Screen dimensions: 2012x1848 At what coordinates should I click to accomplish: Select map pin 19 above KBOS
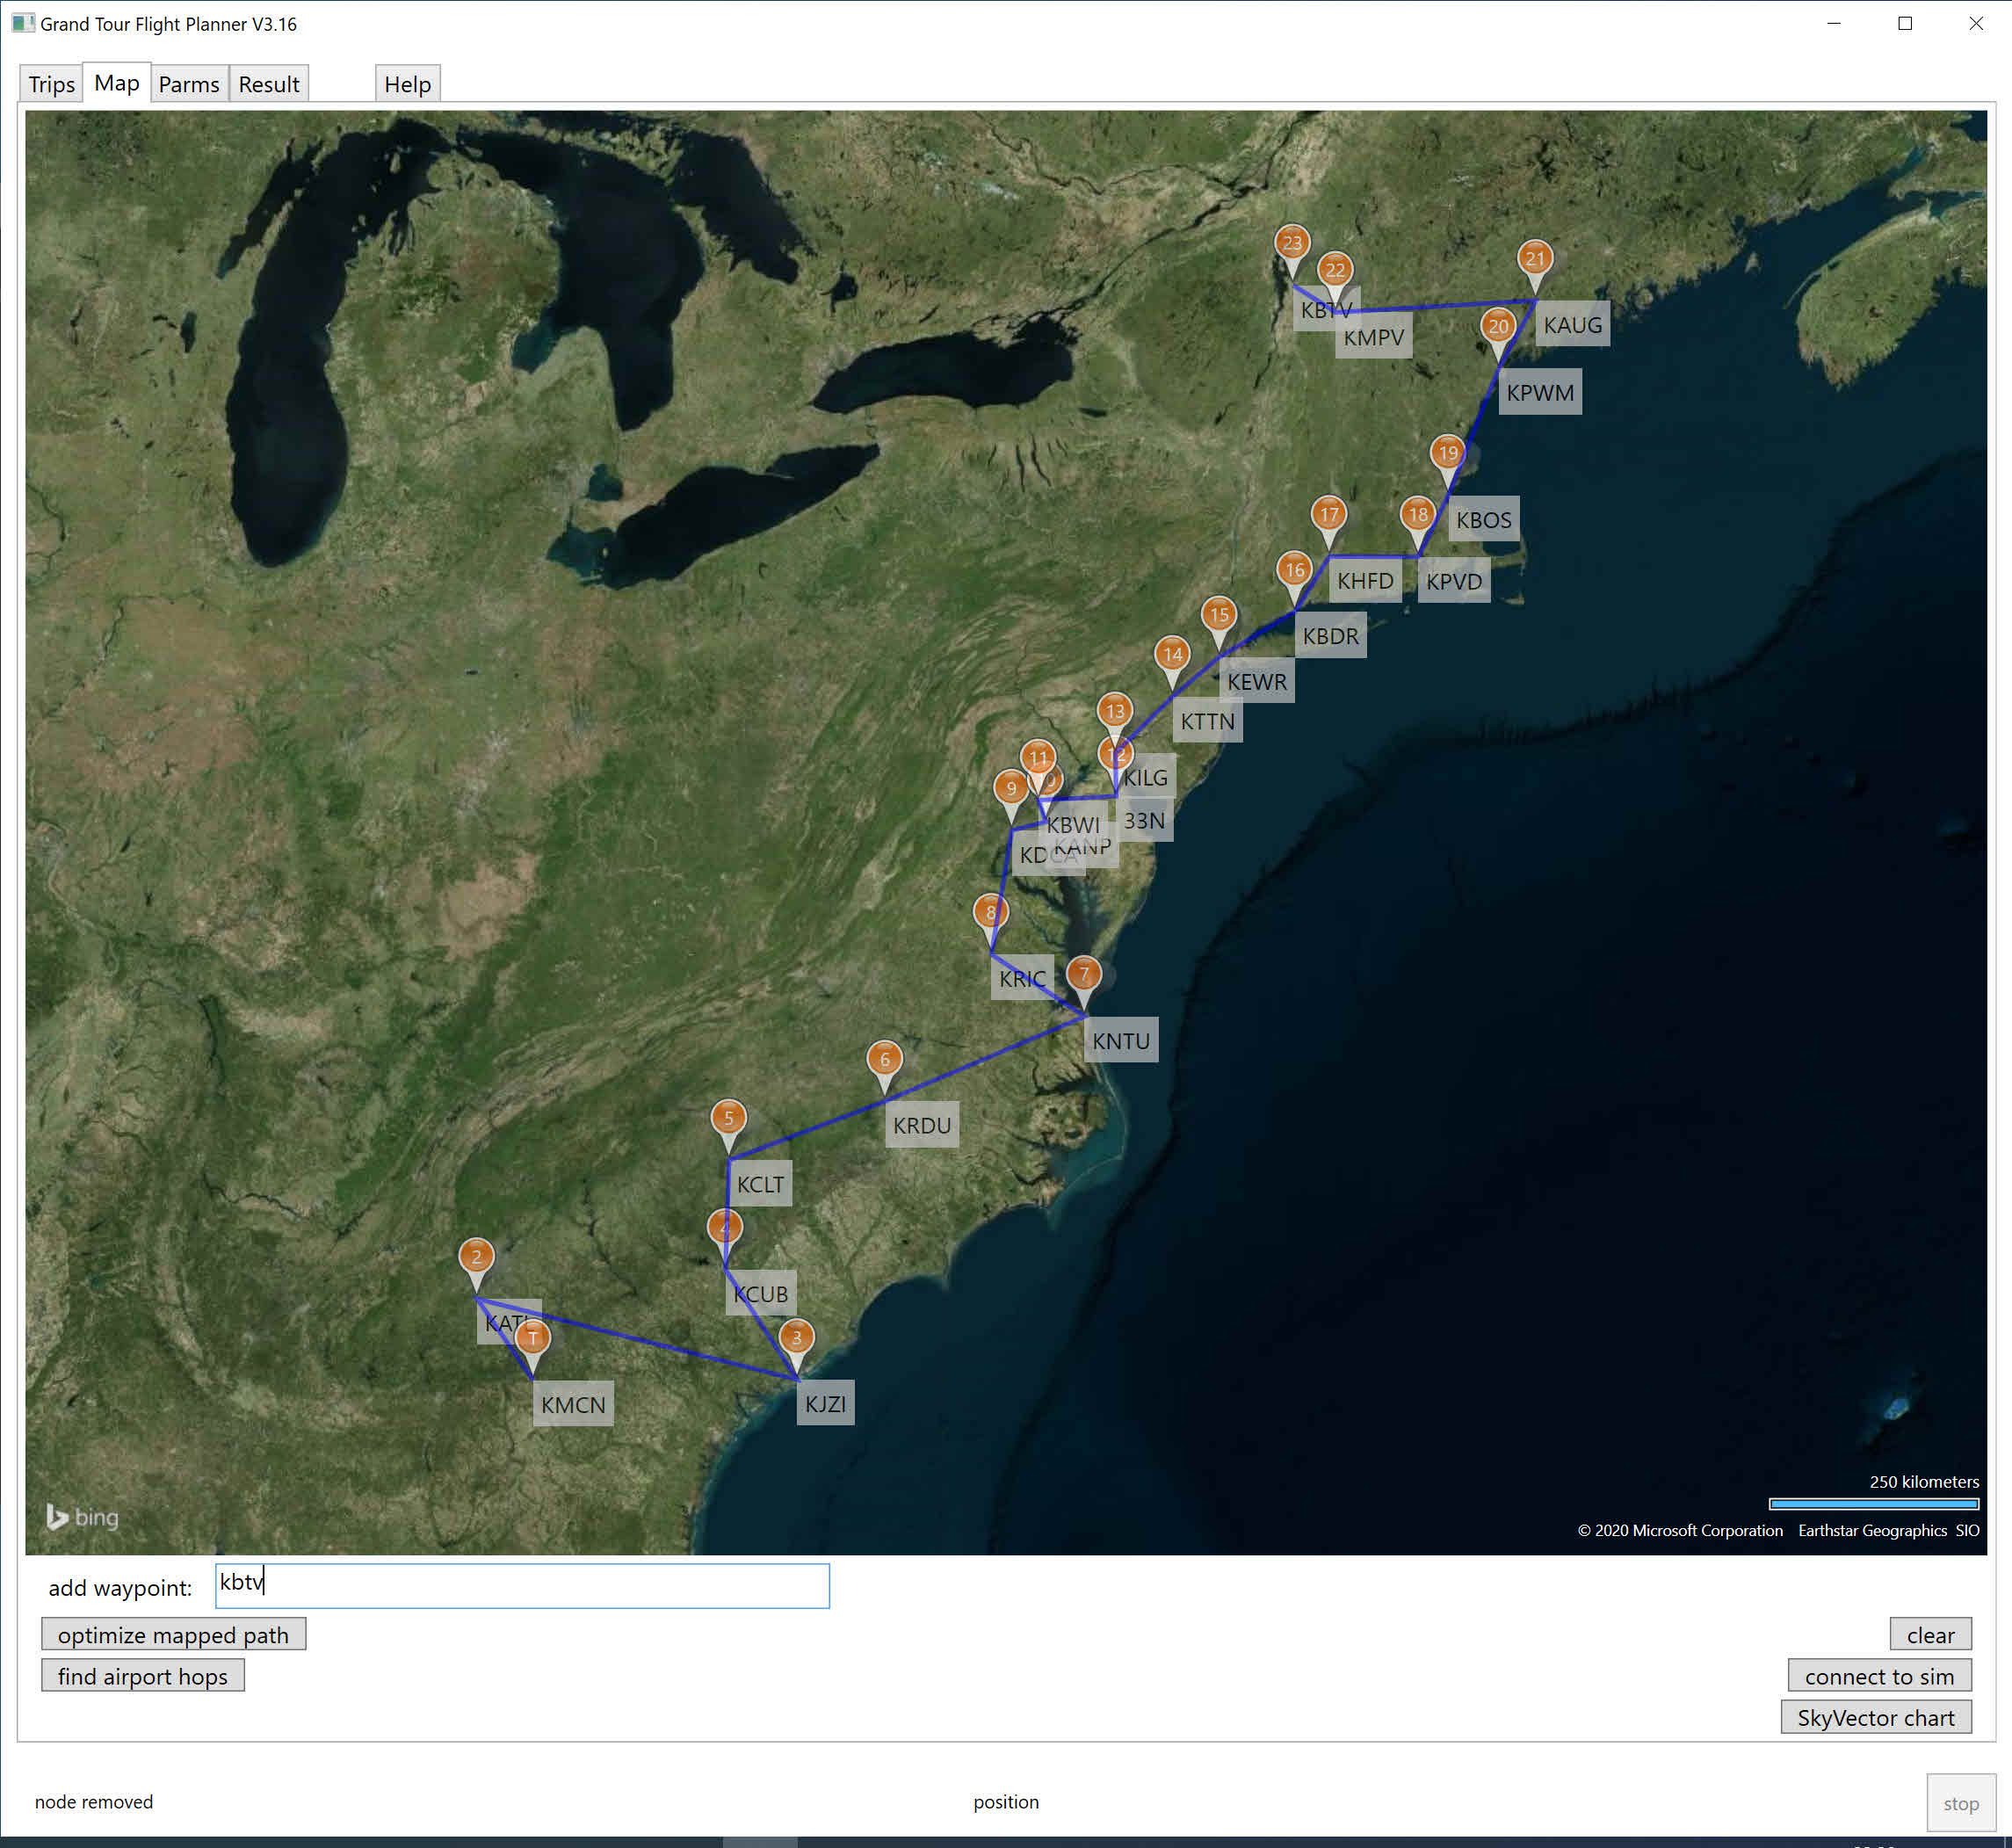coord(1447,453)
